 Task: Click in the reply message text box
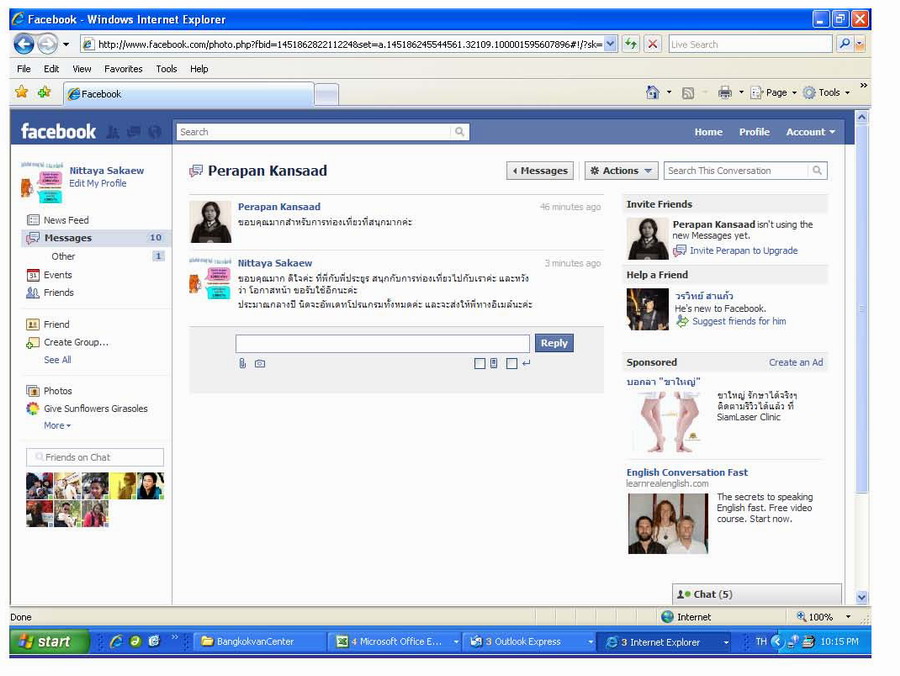(x=382, y=343)
